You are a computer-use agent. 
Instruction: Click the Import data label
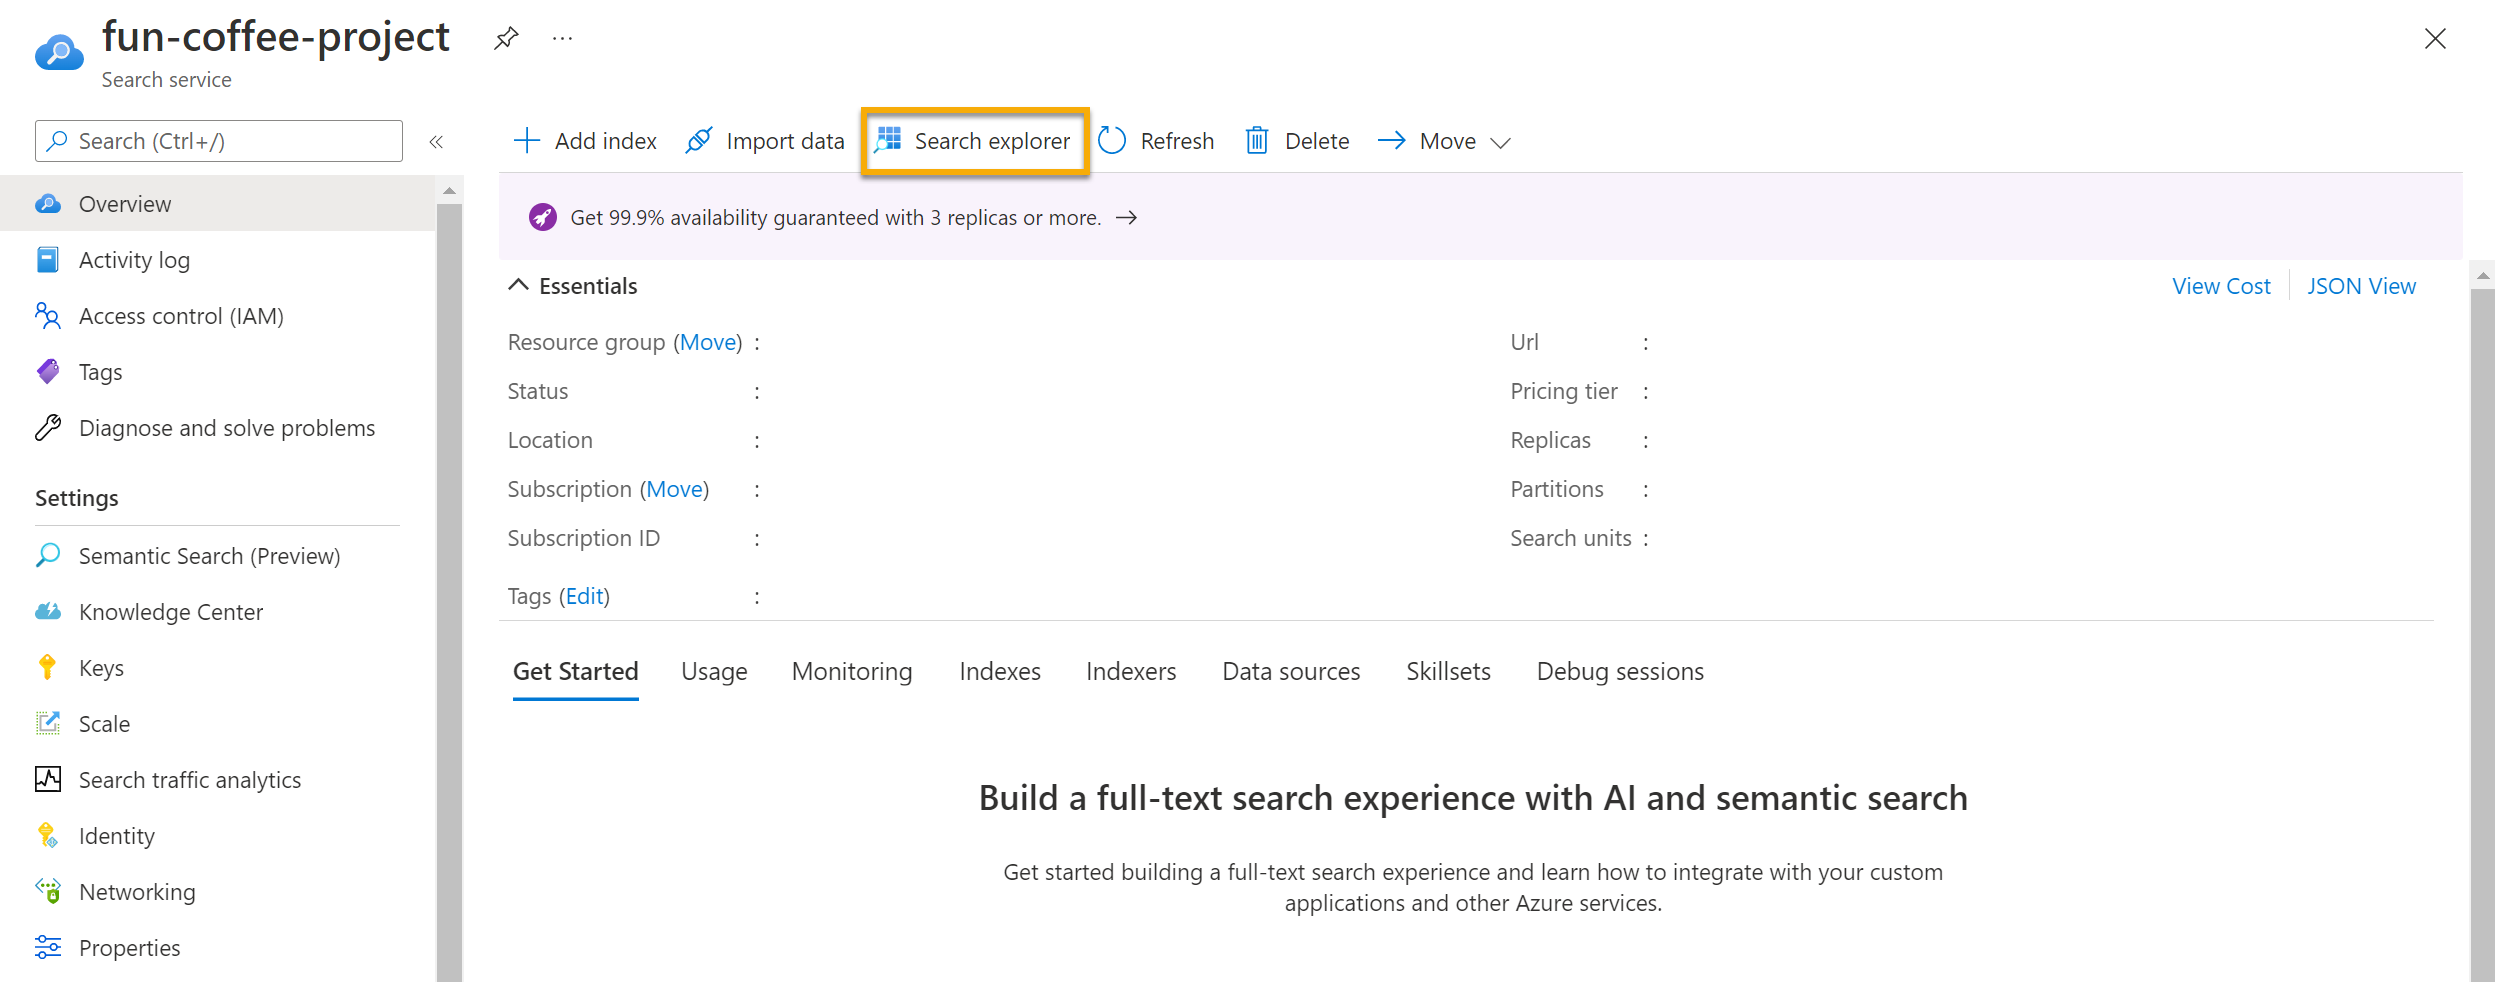785,141
